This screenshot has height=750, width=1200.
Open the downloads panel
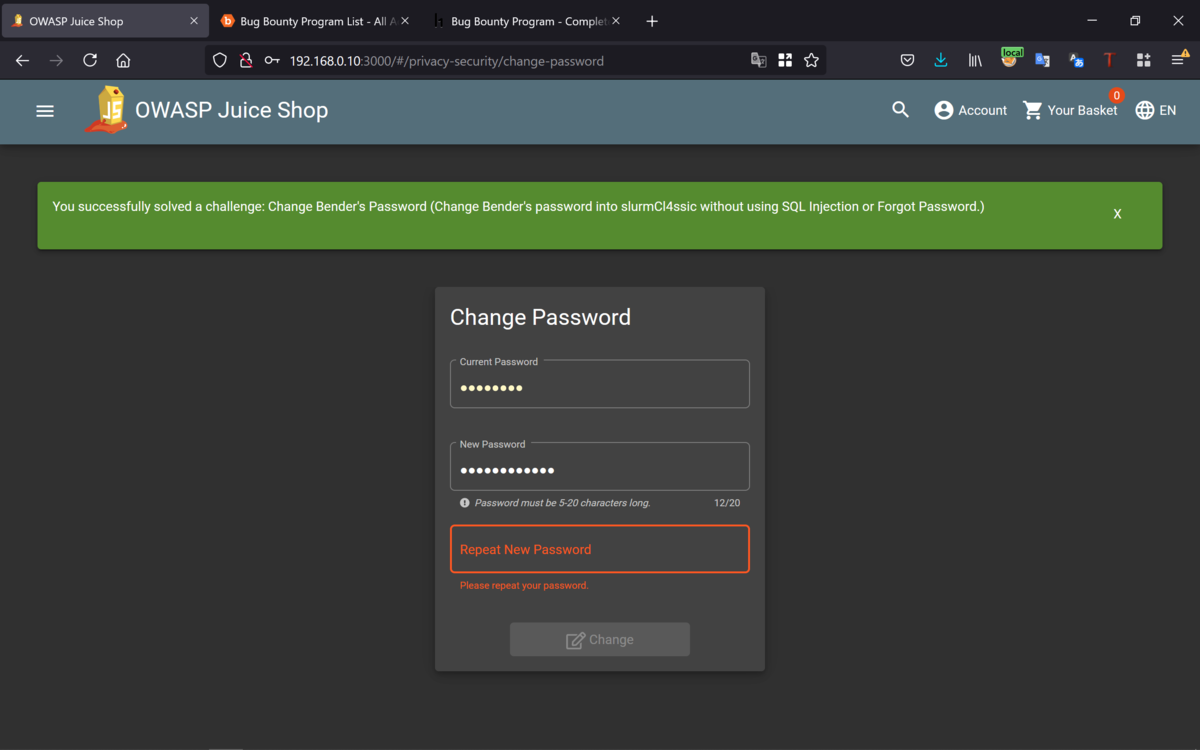pyautogui.click(x=941, y=61)
